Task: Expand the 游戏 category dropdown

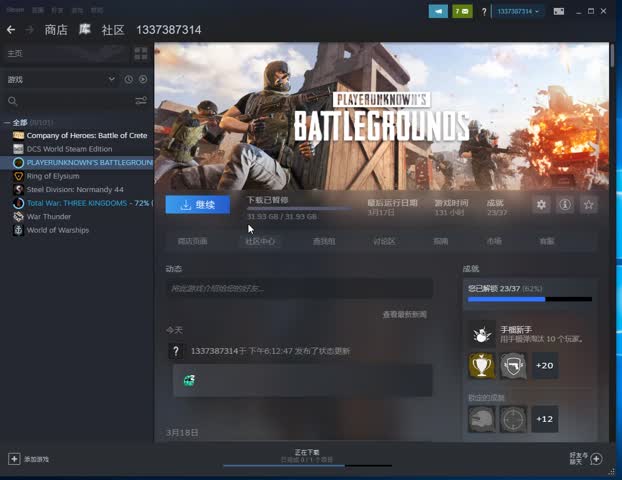Action: [x=111, y=79]
